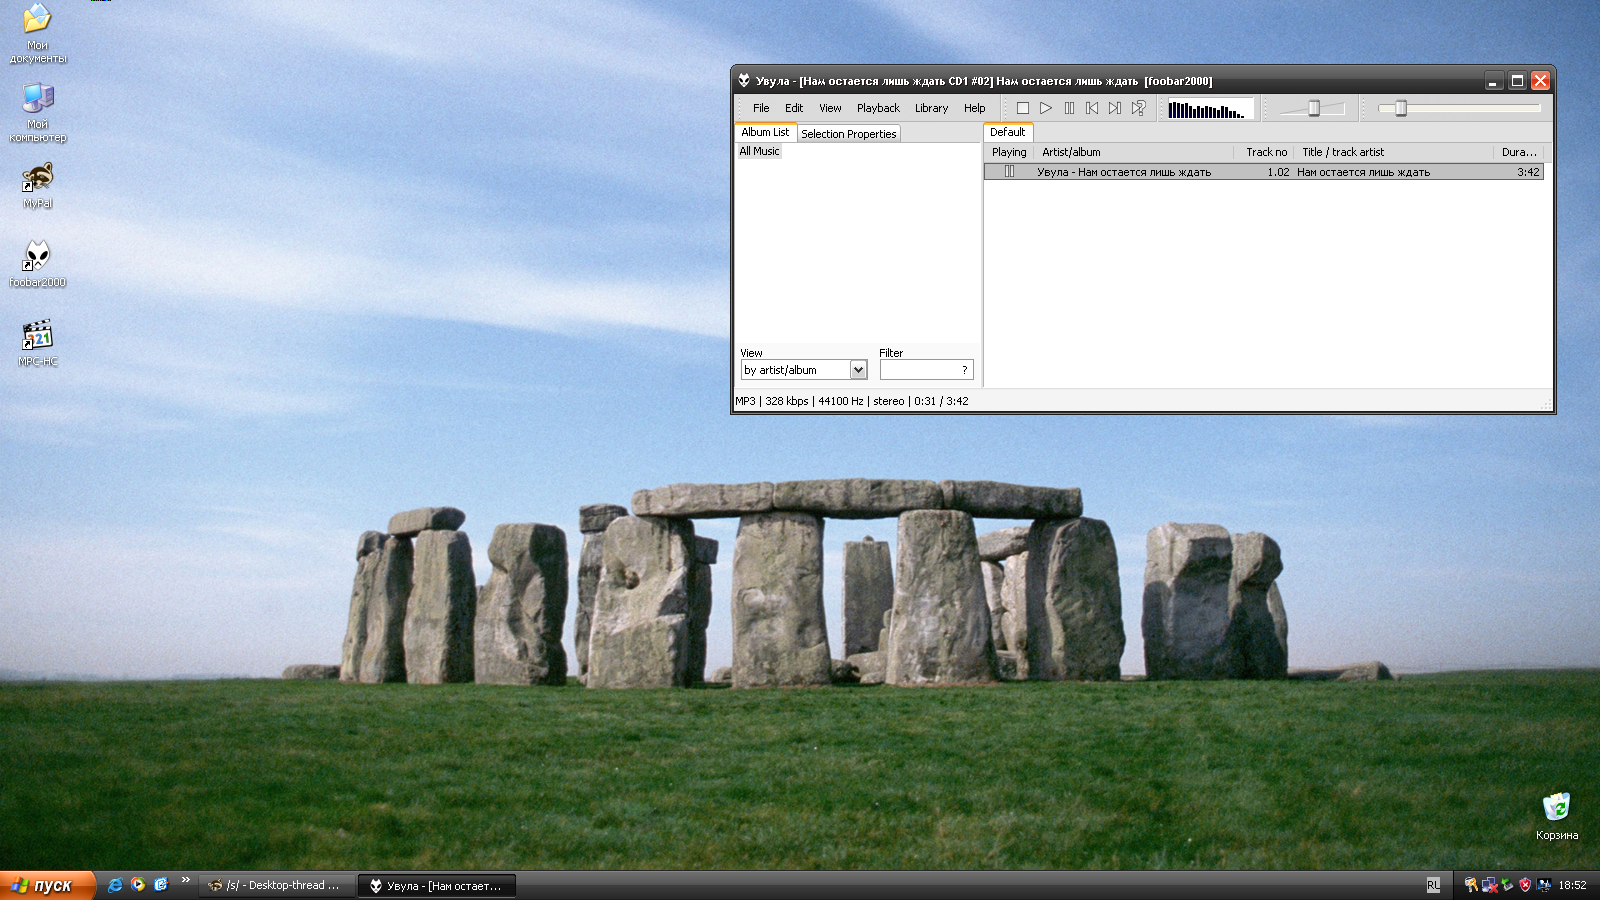Click the random playback button
This screenshot has width=1600, height=900.
(x=1138, y=108)
